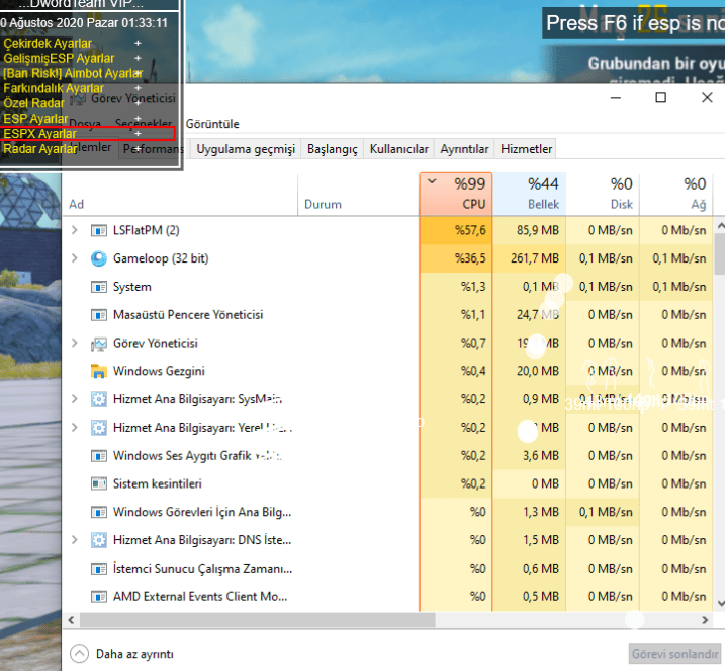
Task: Click the vertical scrollbar down arrow
Action: click(x=720, y=603)
